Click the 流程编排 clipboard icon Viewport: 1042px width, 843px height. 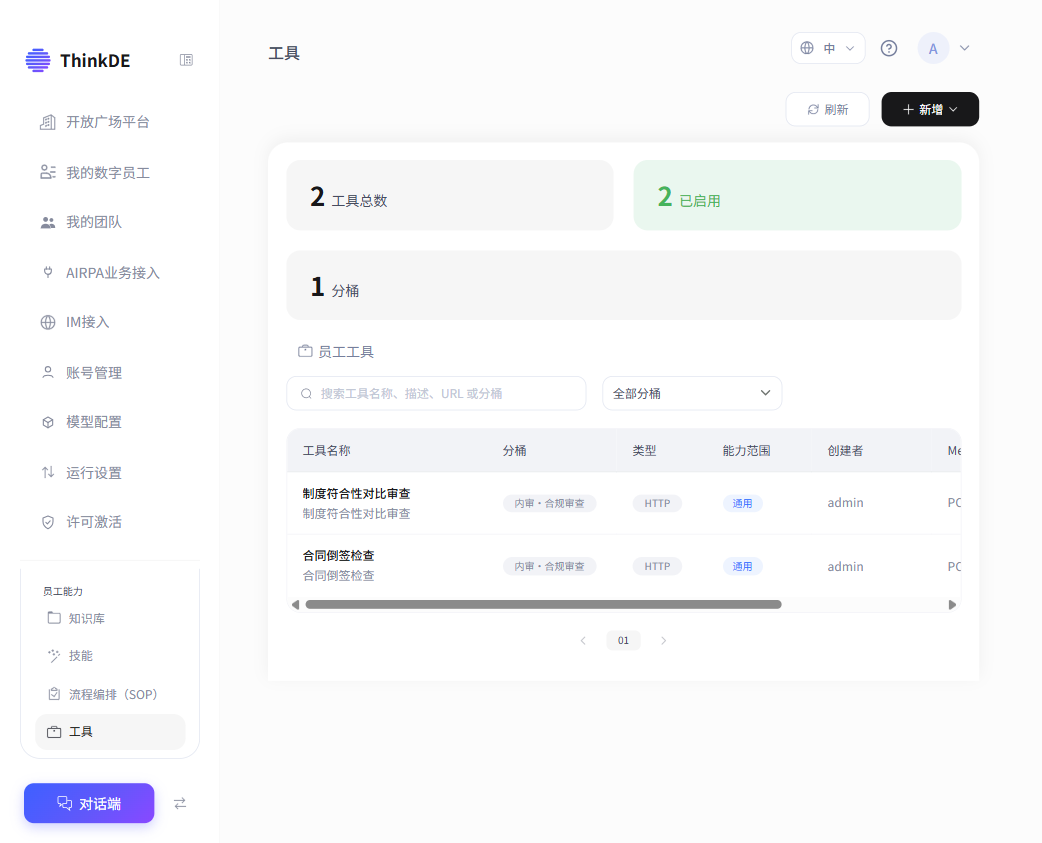pyautogui.click(x=54, y=694)
